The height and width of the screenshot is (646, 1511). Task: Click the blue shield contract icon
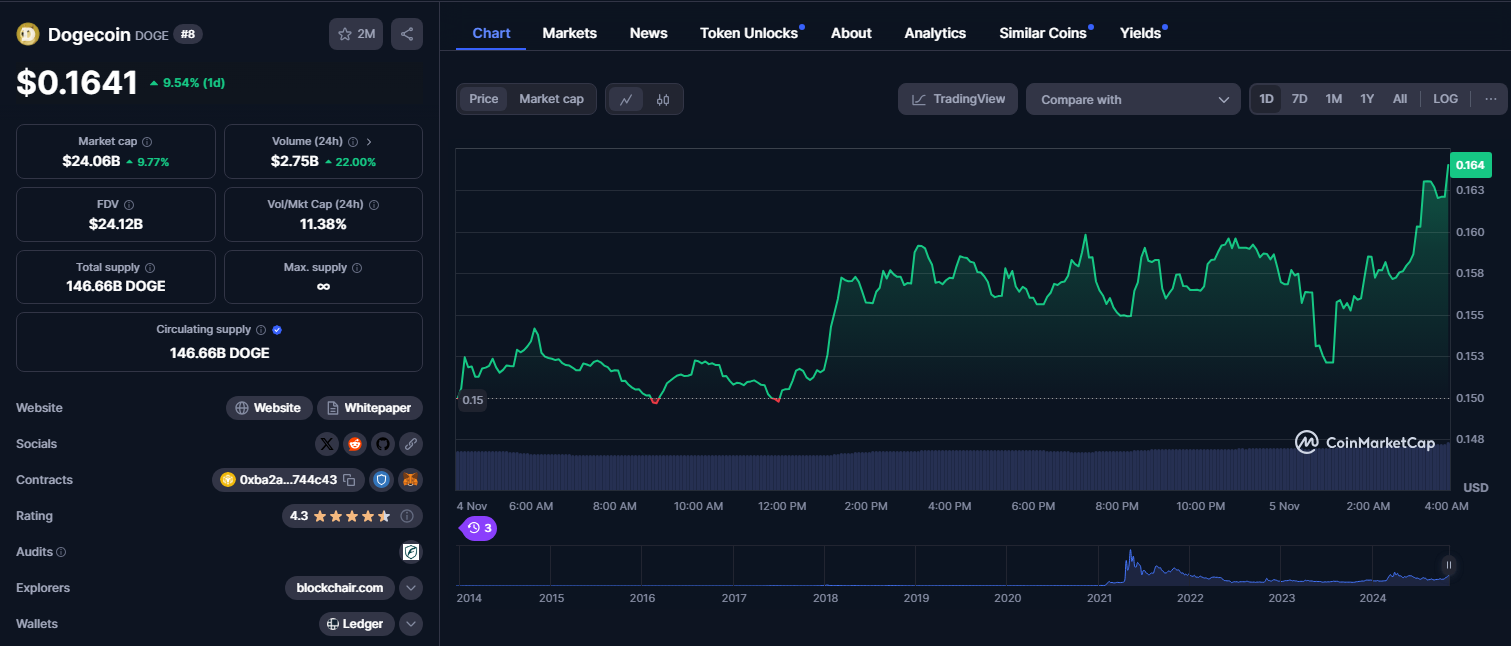tap(381, 480)
